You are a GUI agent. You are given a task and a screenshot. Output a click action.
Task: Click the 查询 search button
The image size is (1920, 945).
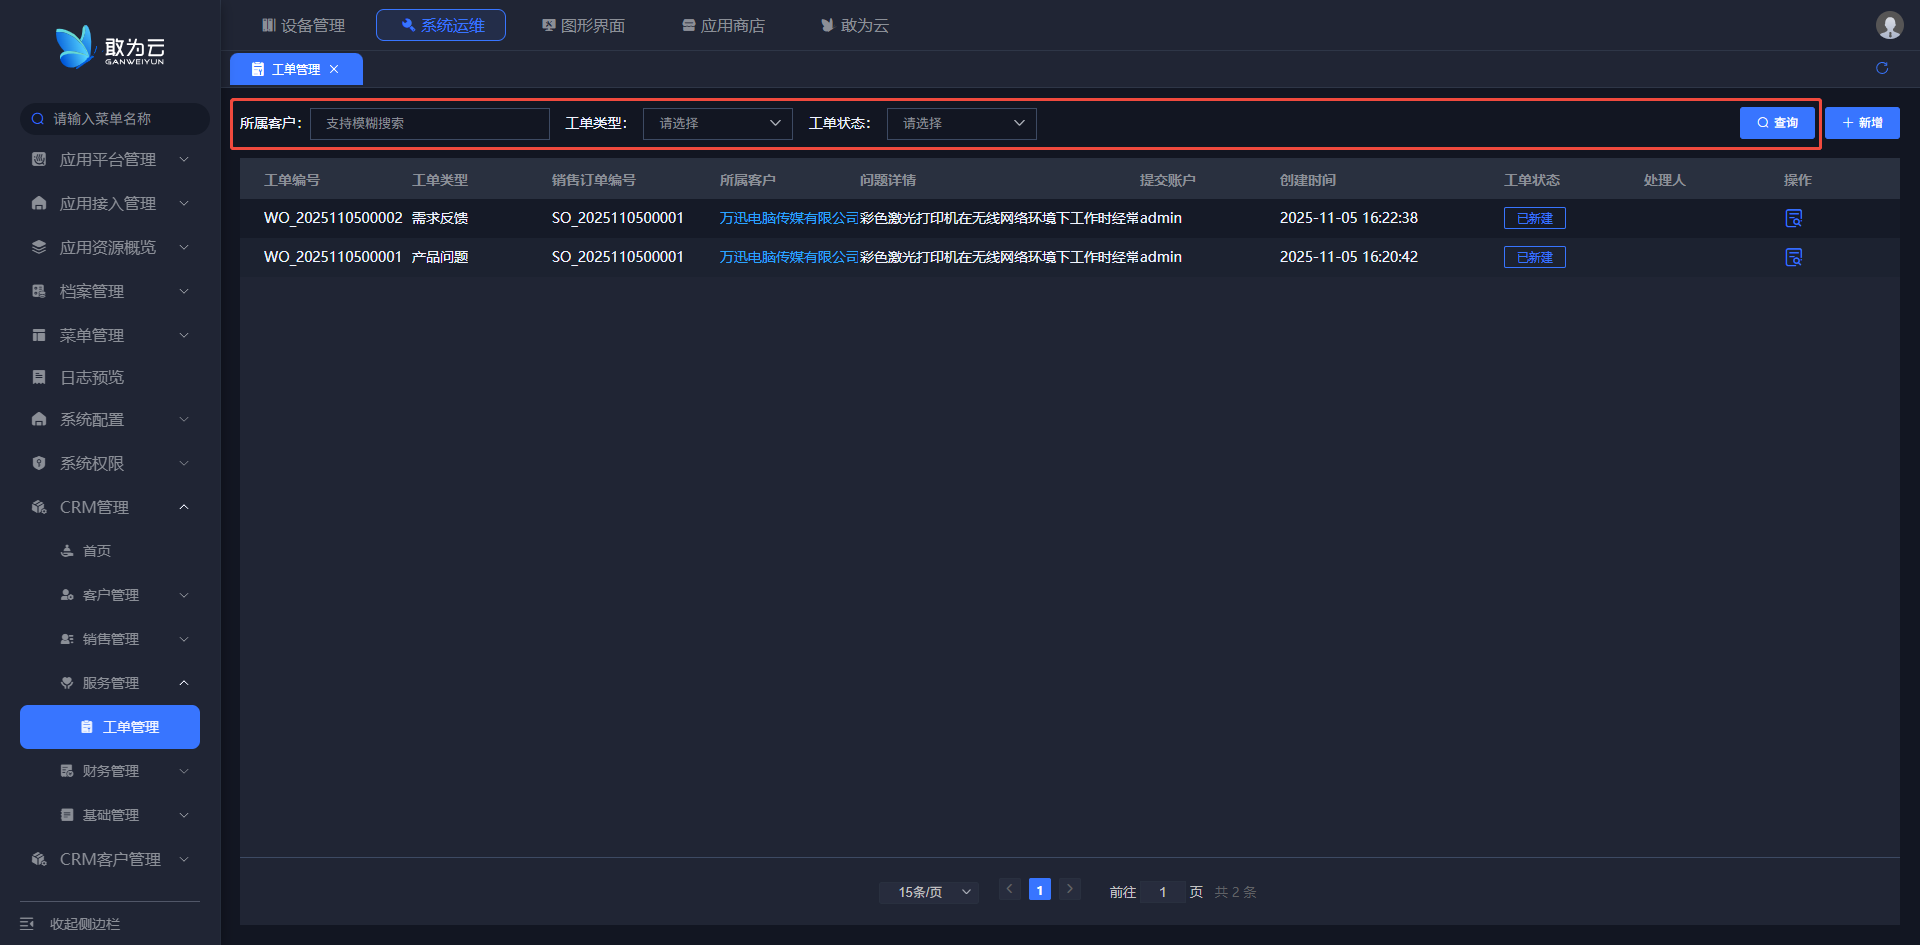(x=1777, y=123)
